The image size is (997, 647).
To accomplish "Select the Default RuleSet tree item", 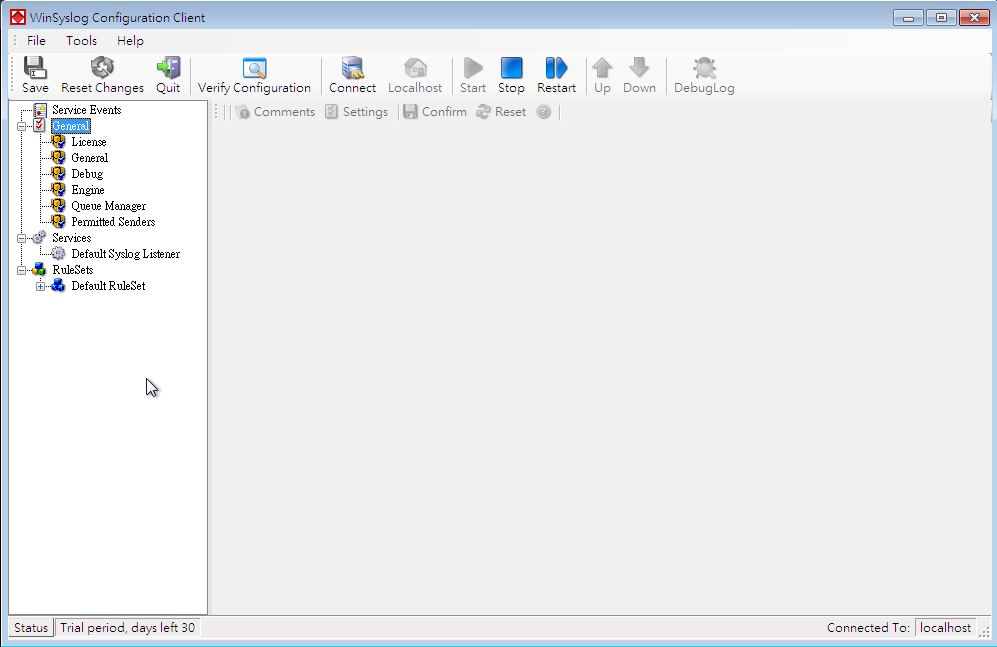I will point(108,286).
